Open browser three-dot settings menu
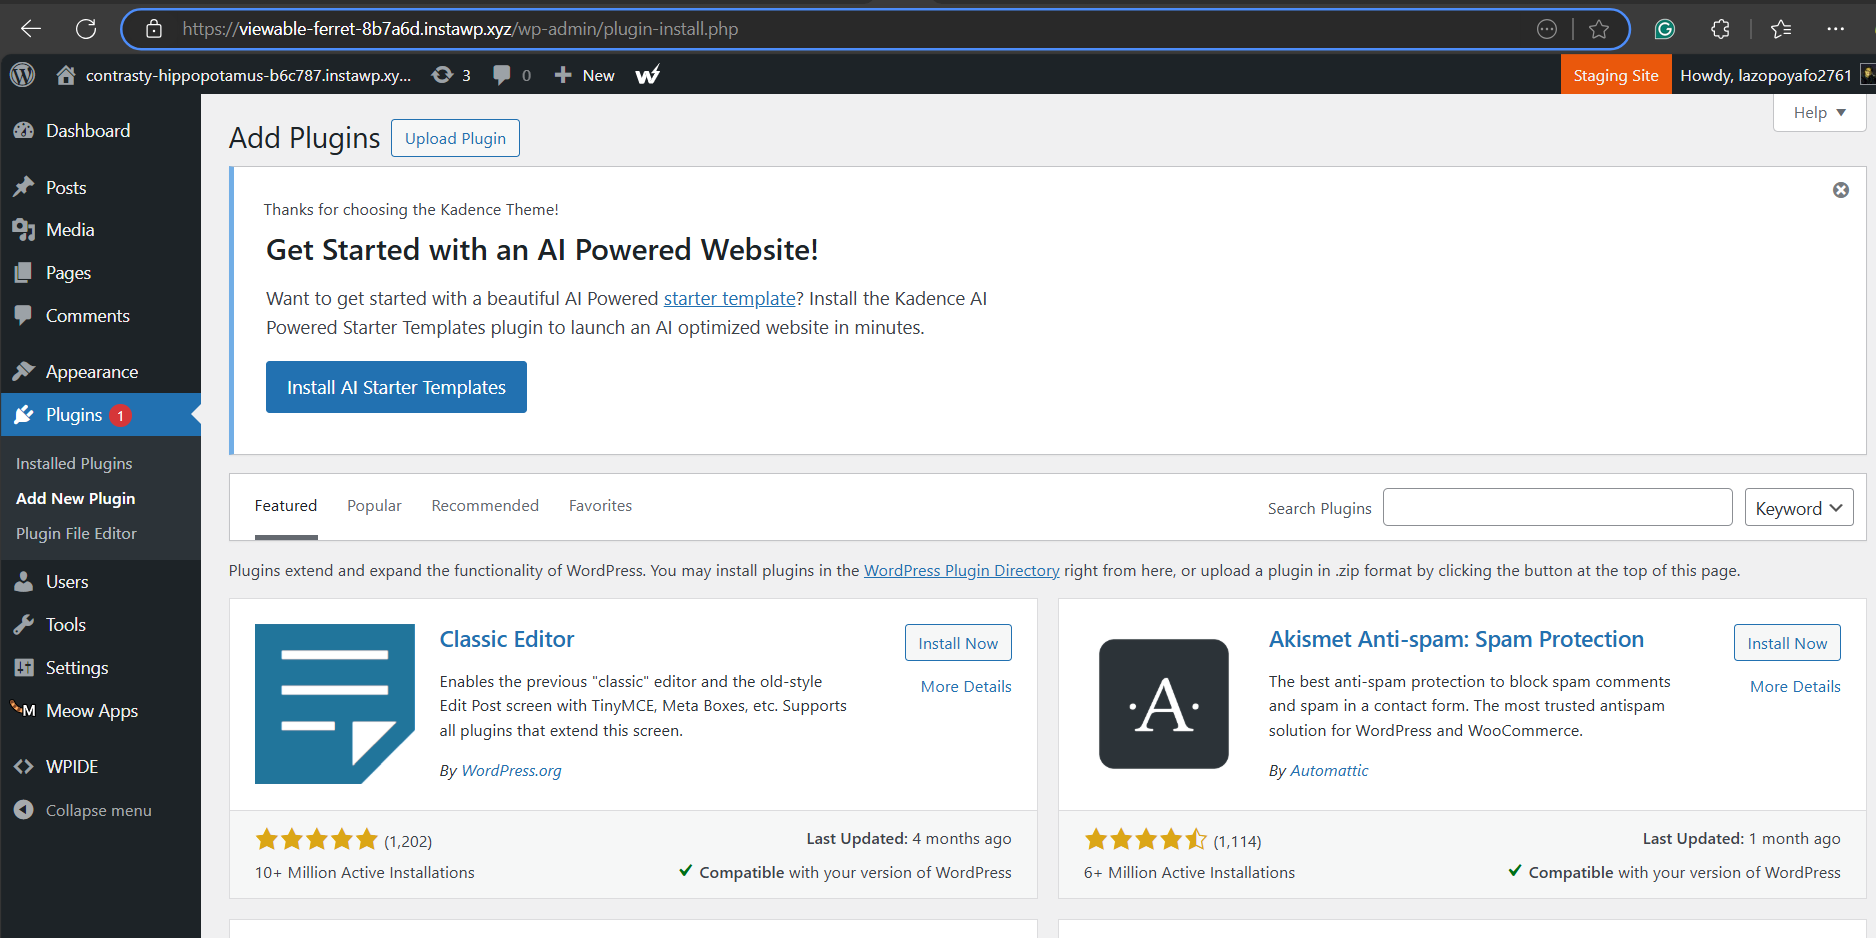The width and height of the screenshot is (1876, 938). (1835, 29)
